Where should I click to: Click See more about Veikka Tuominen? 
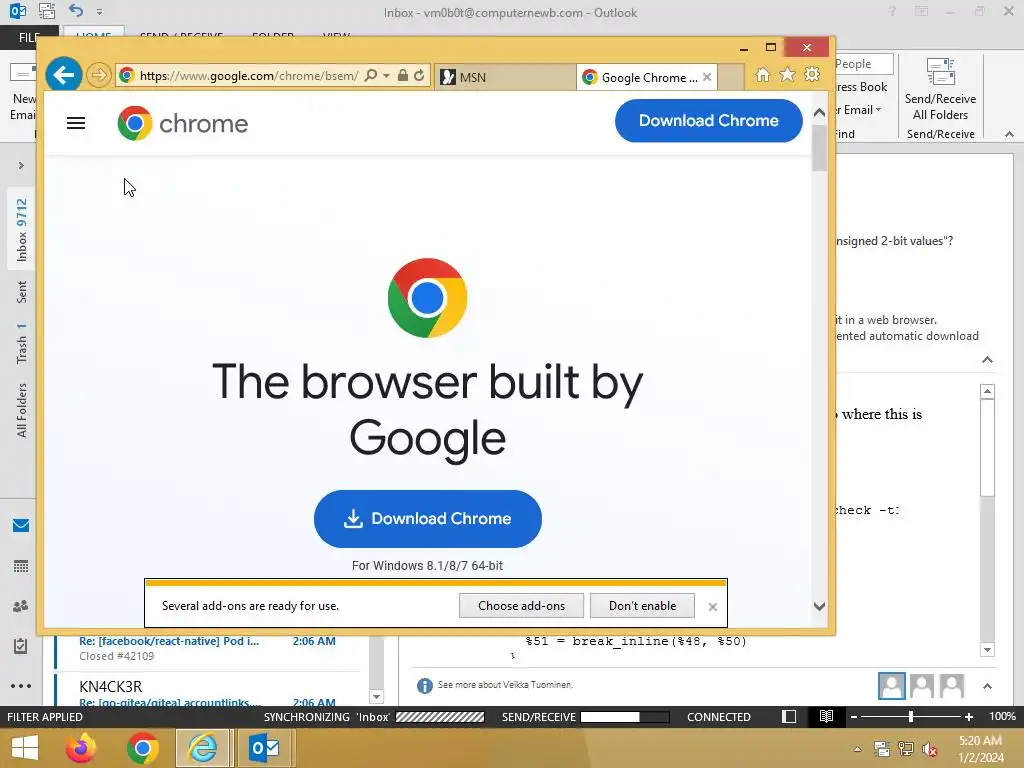tap(505, 685)
